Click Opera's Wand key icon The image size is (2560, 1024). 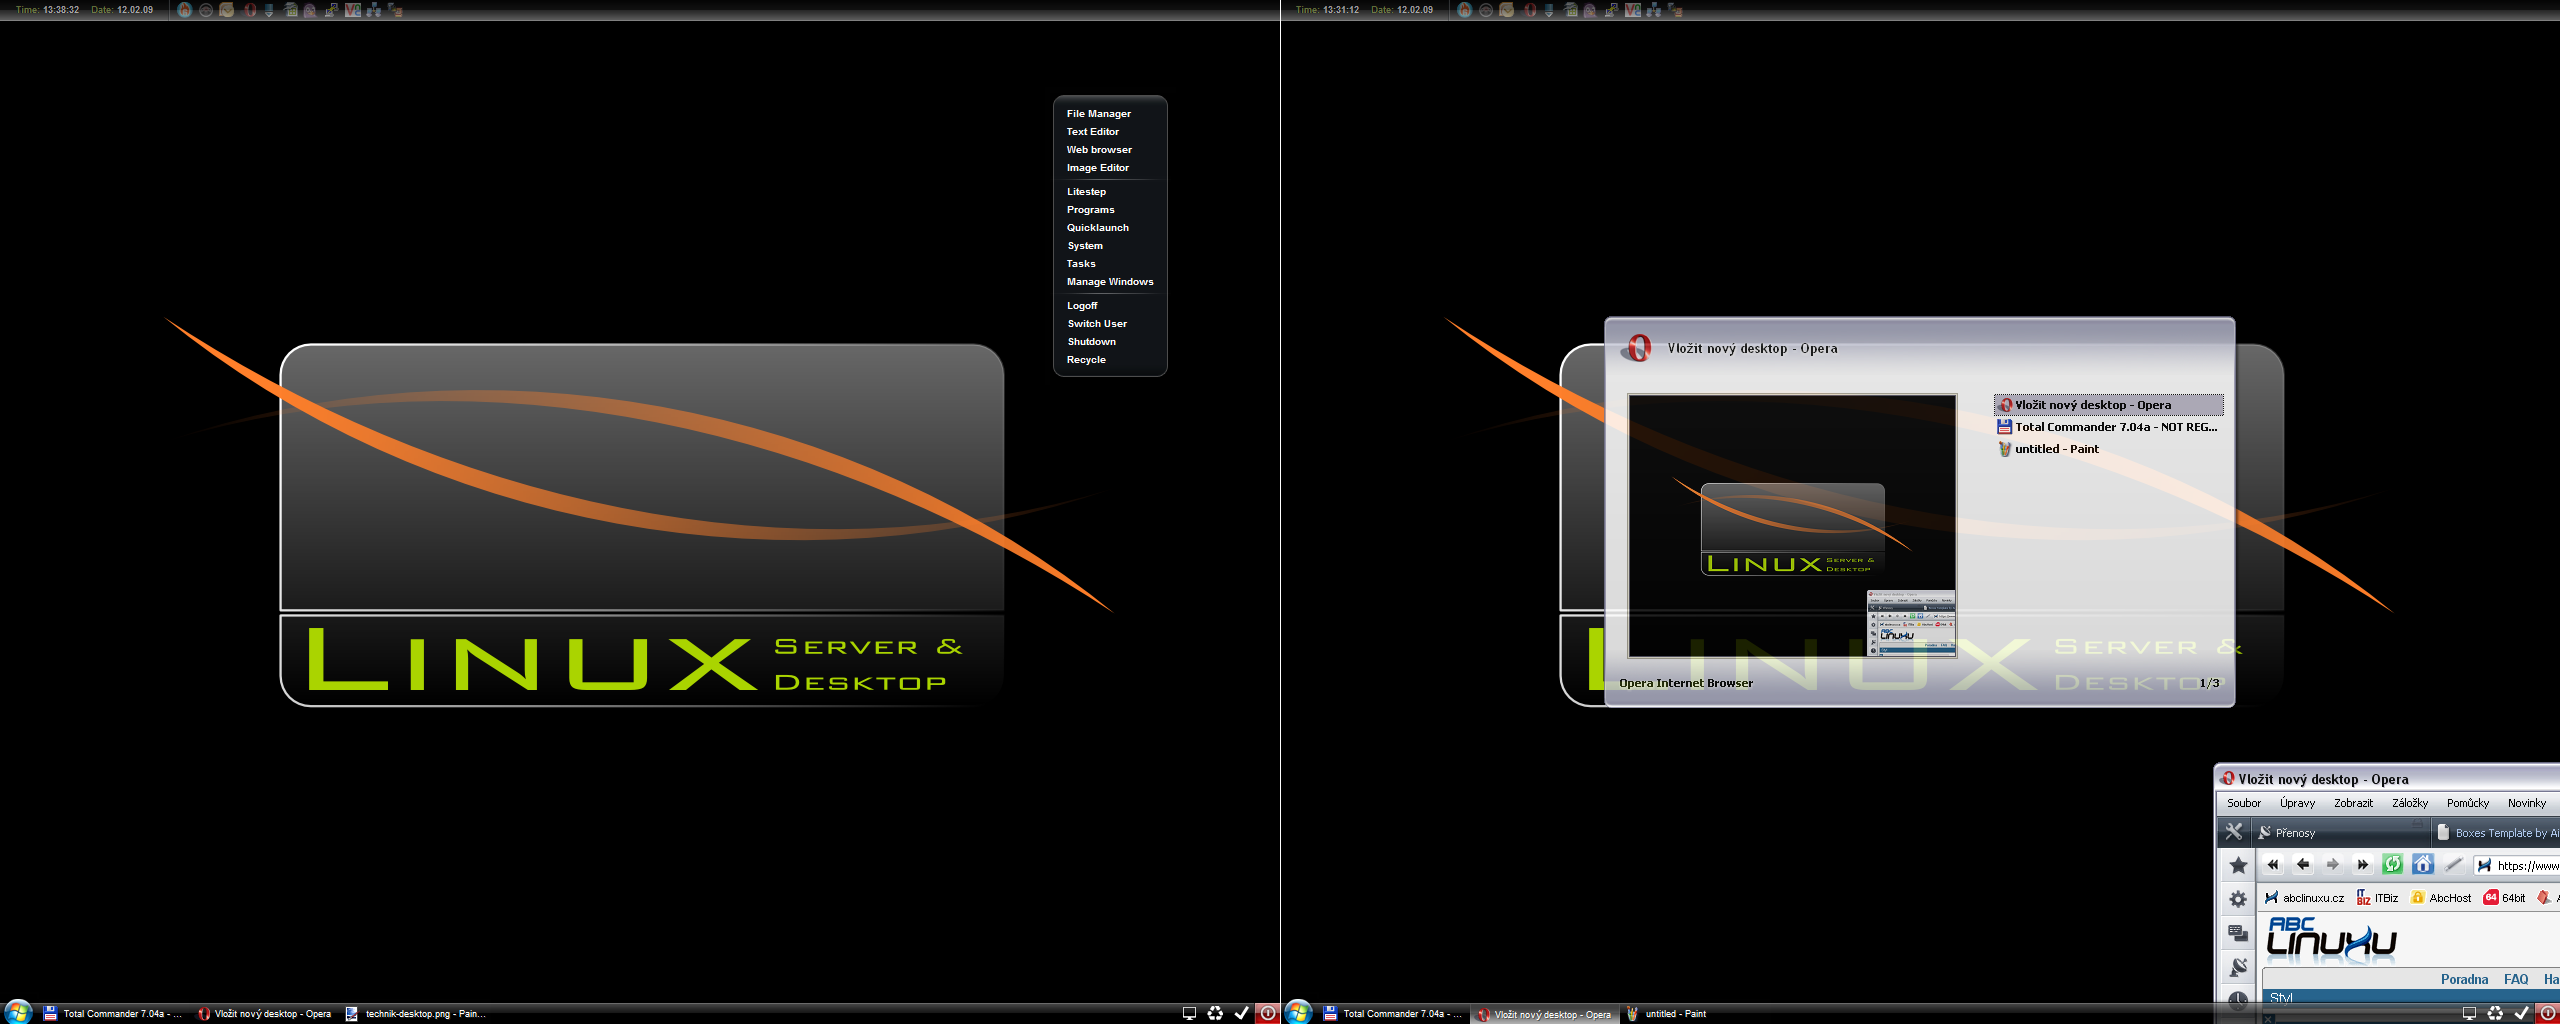click(2453, 865)
